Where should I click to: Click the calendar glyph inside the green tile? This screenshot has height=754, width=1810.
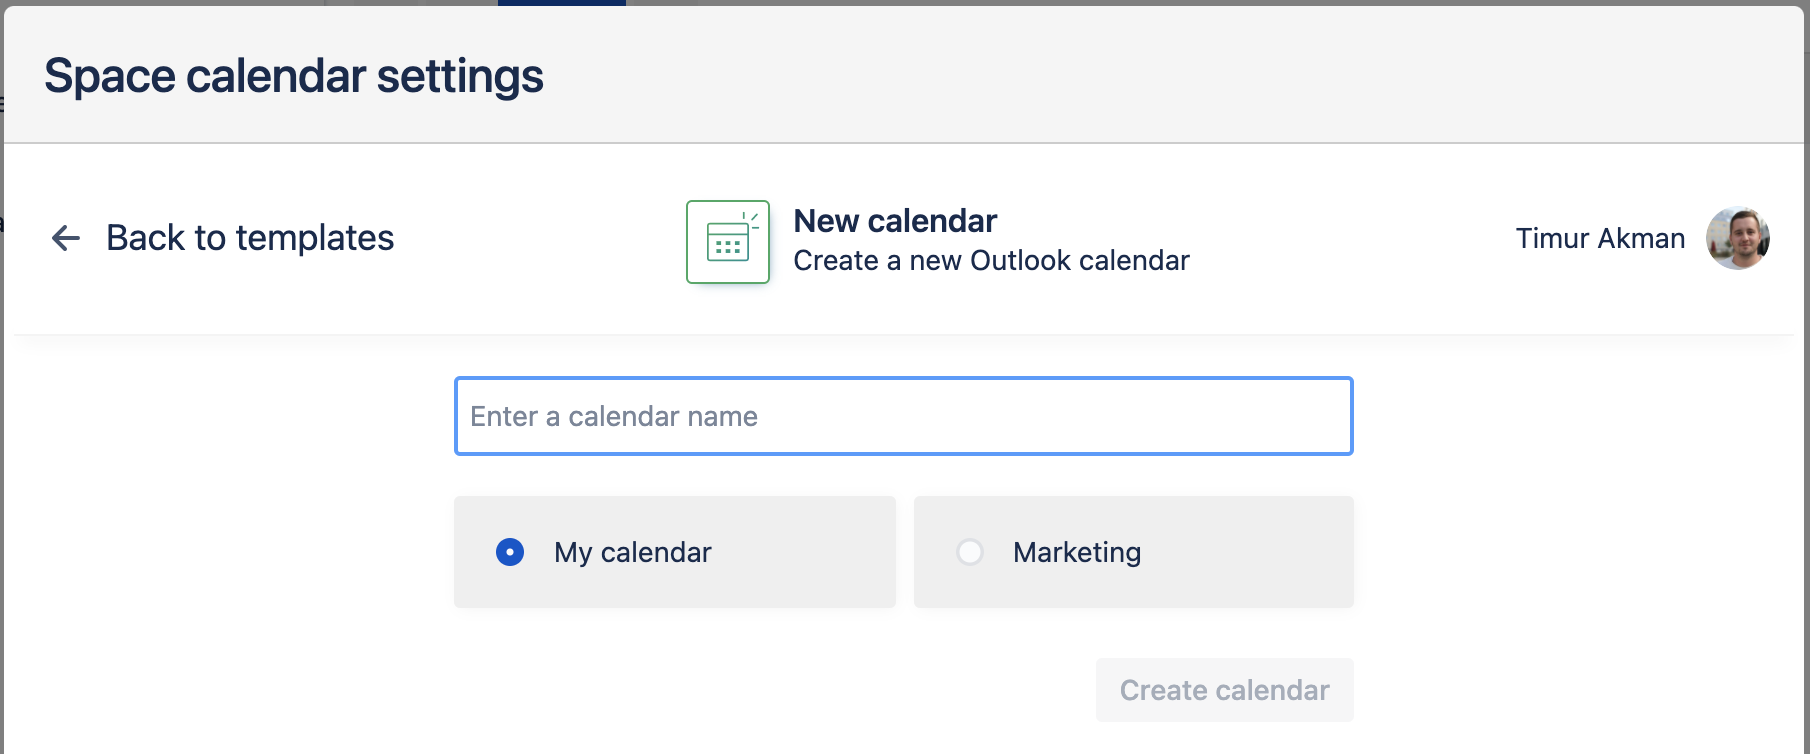pyautogui.click(x=727, y=241)
